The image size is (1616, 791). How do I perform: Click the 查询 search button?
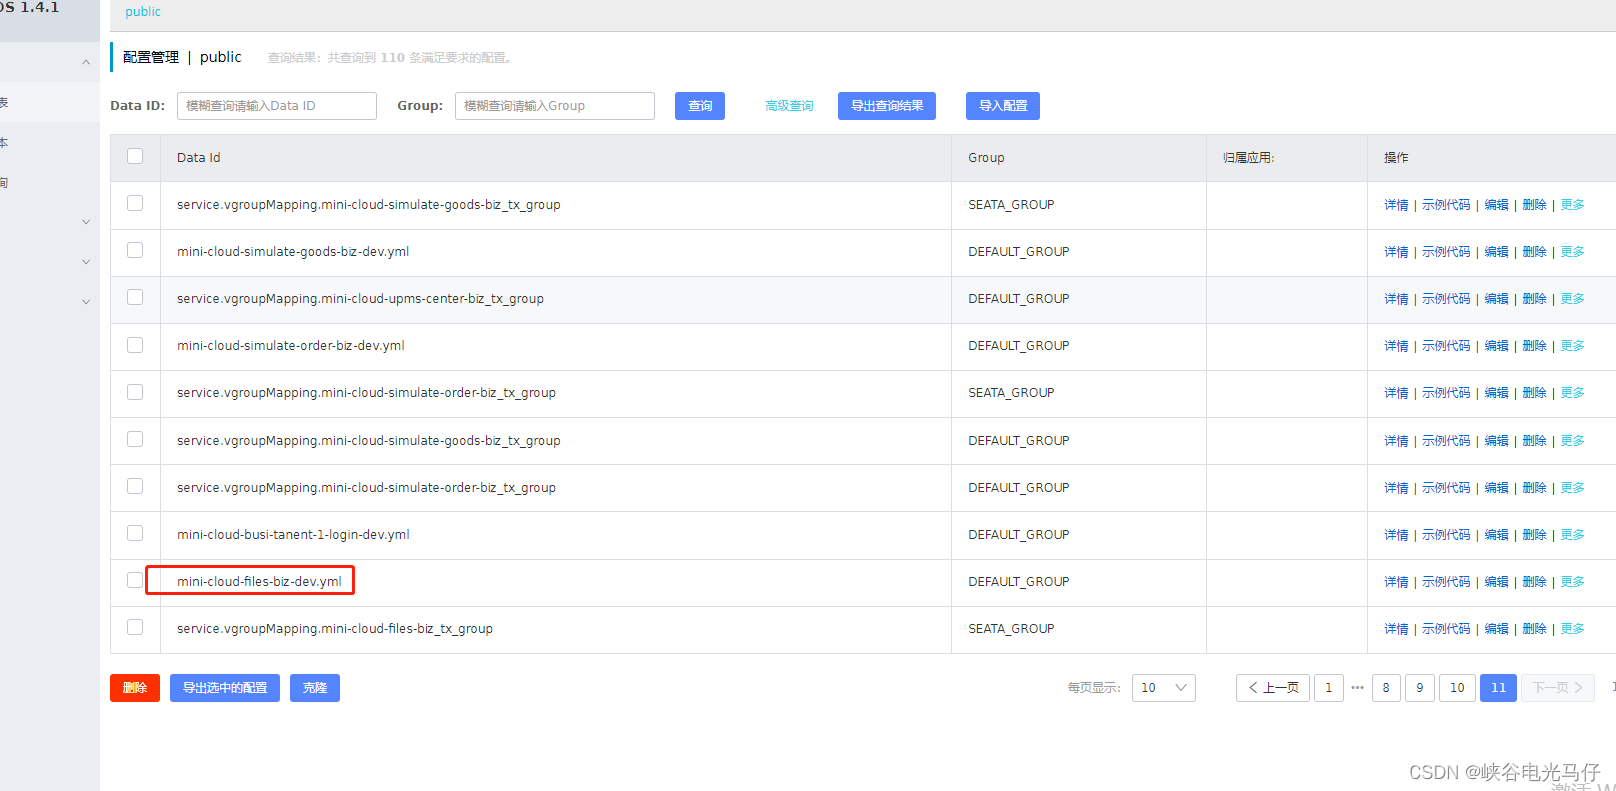pos(700,106)
